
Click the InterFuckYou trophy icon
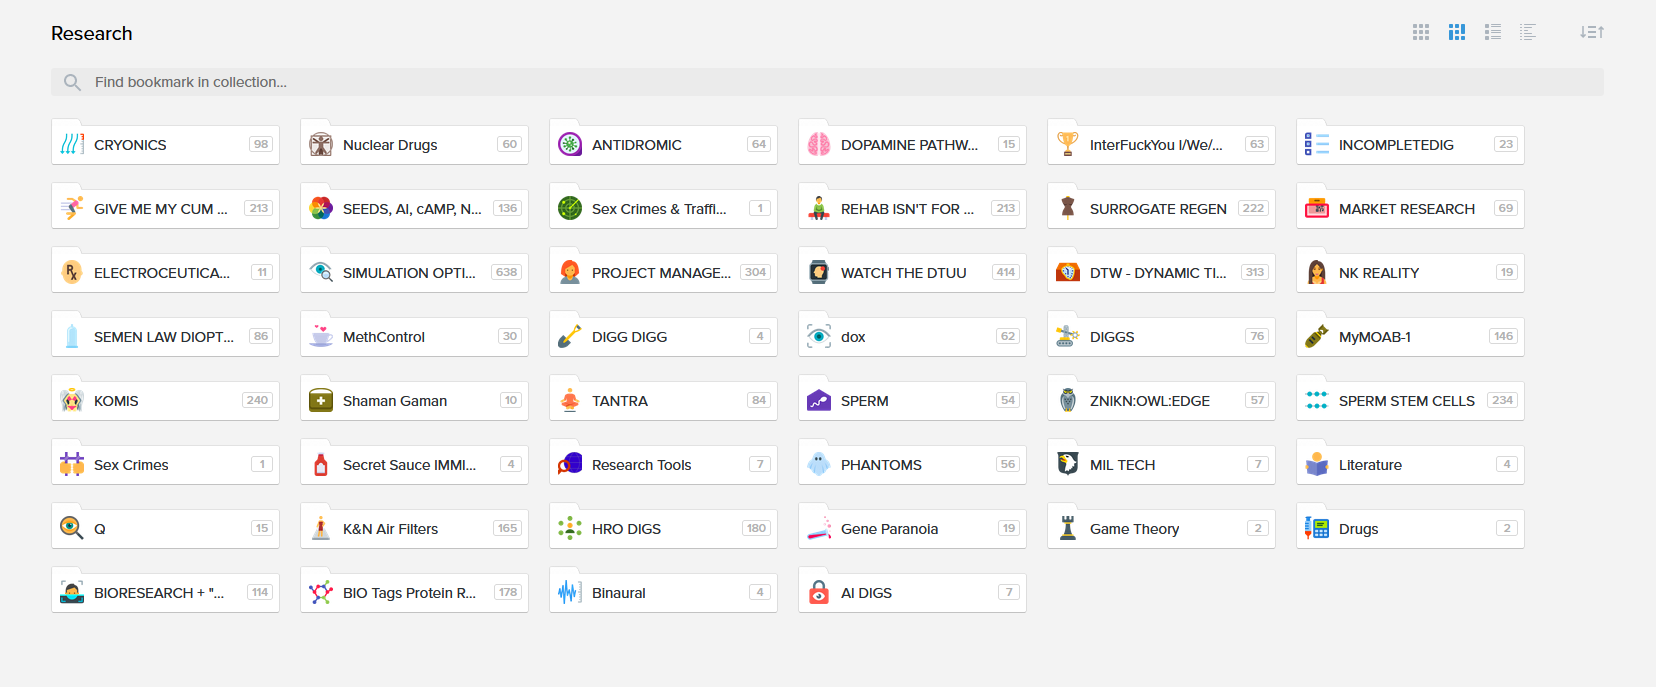coord(1068,145)
